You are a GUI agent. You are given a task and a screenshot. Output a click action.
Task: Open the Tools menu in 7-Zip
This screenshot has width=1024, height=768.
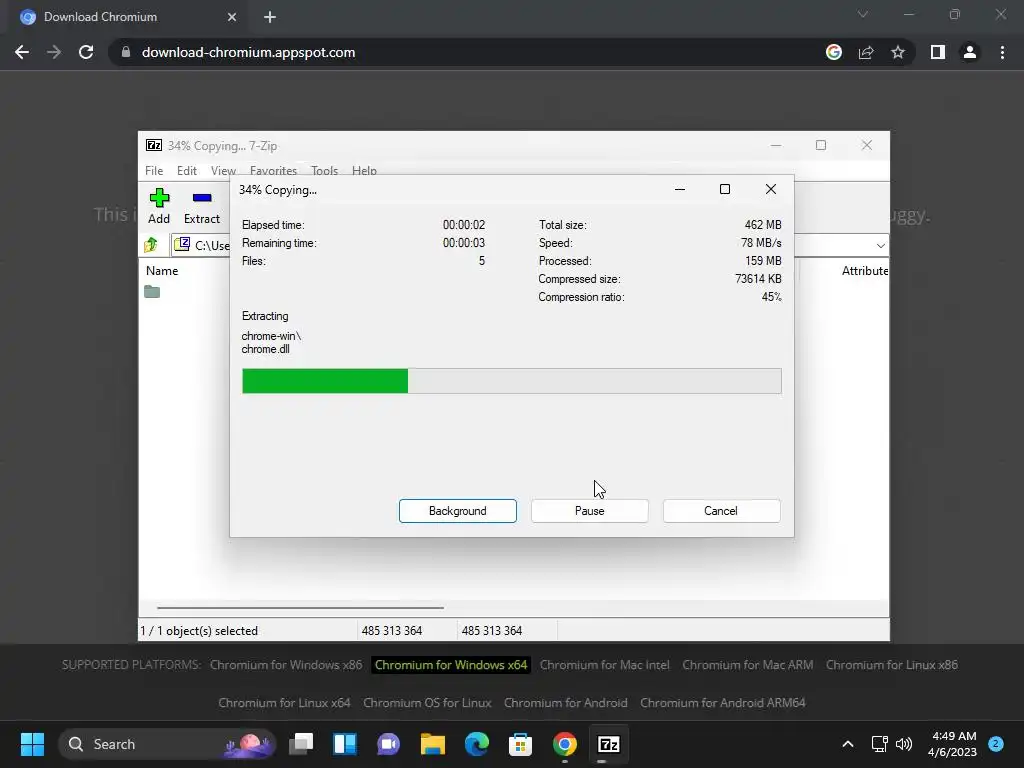(325, 170)
